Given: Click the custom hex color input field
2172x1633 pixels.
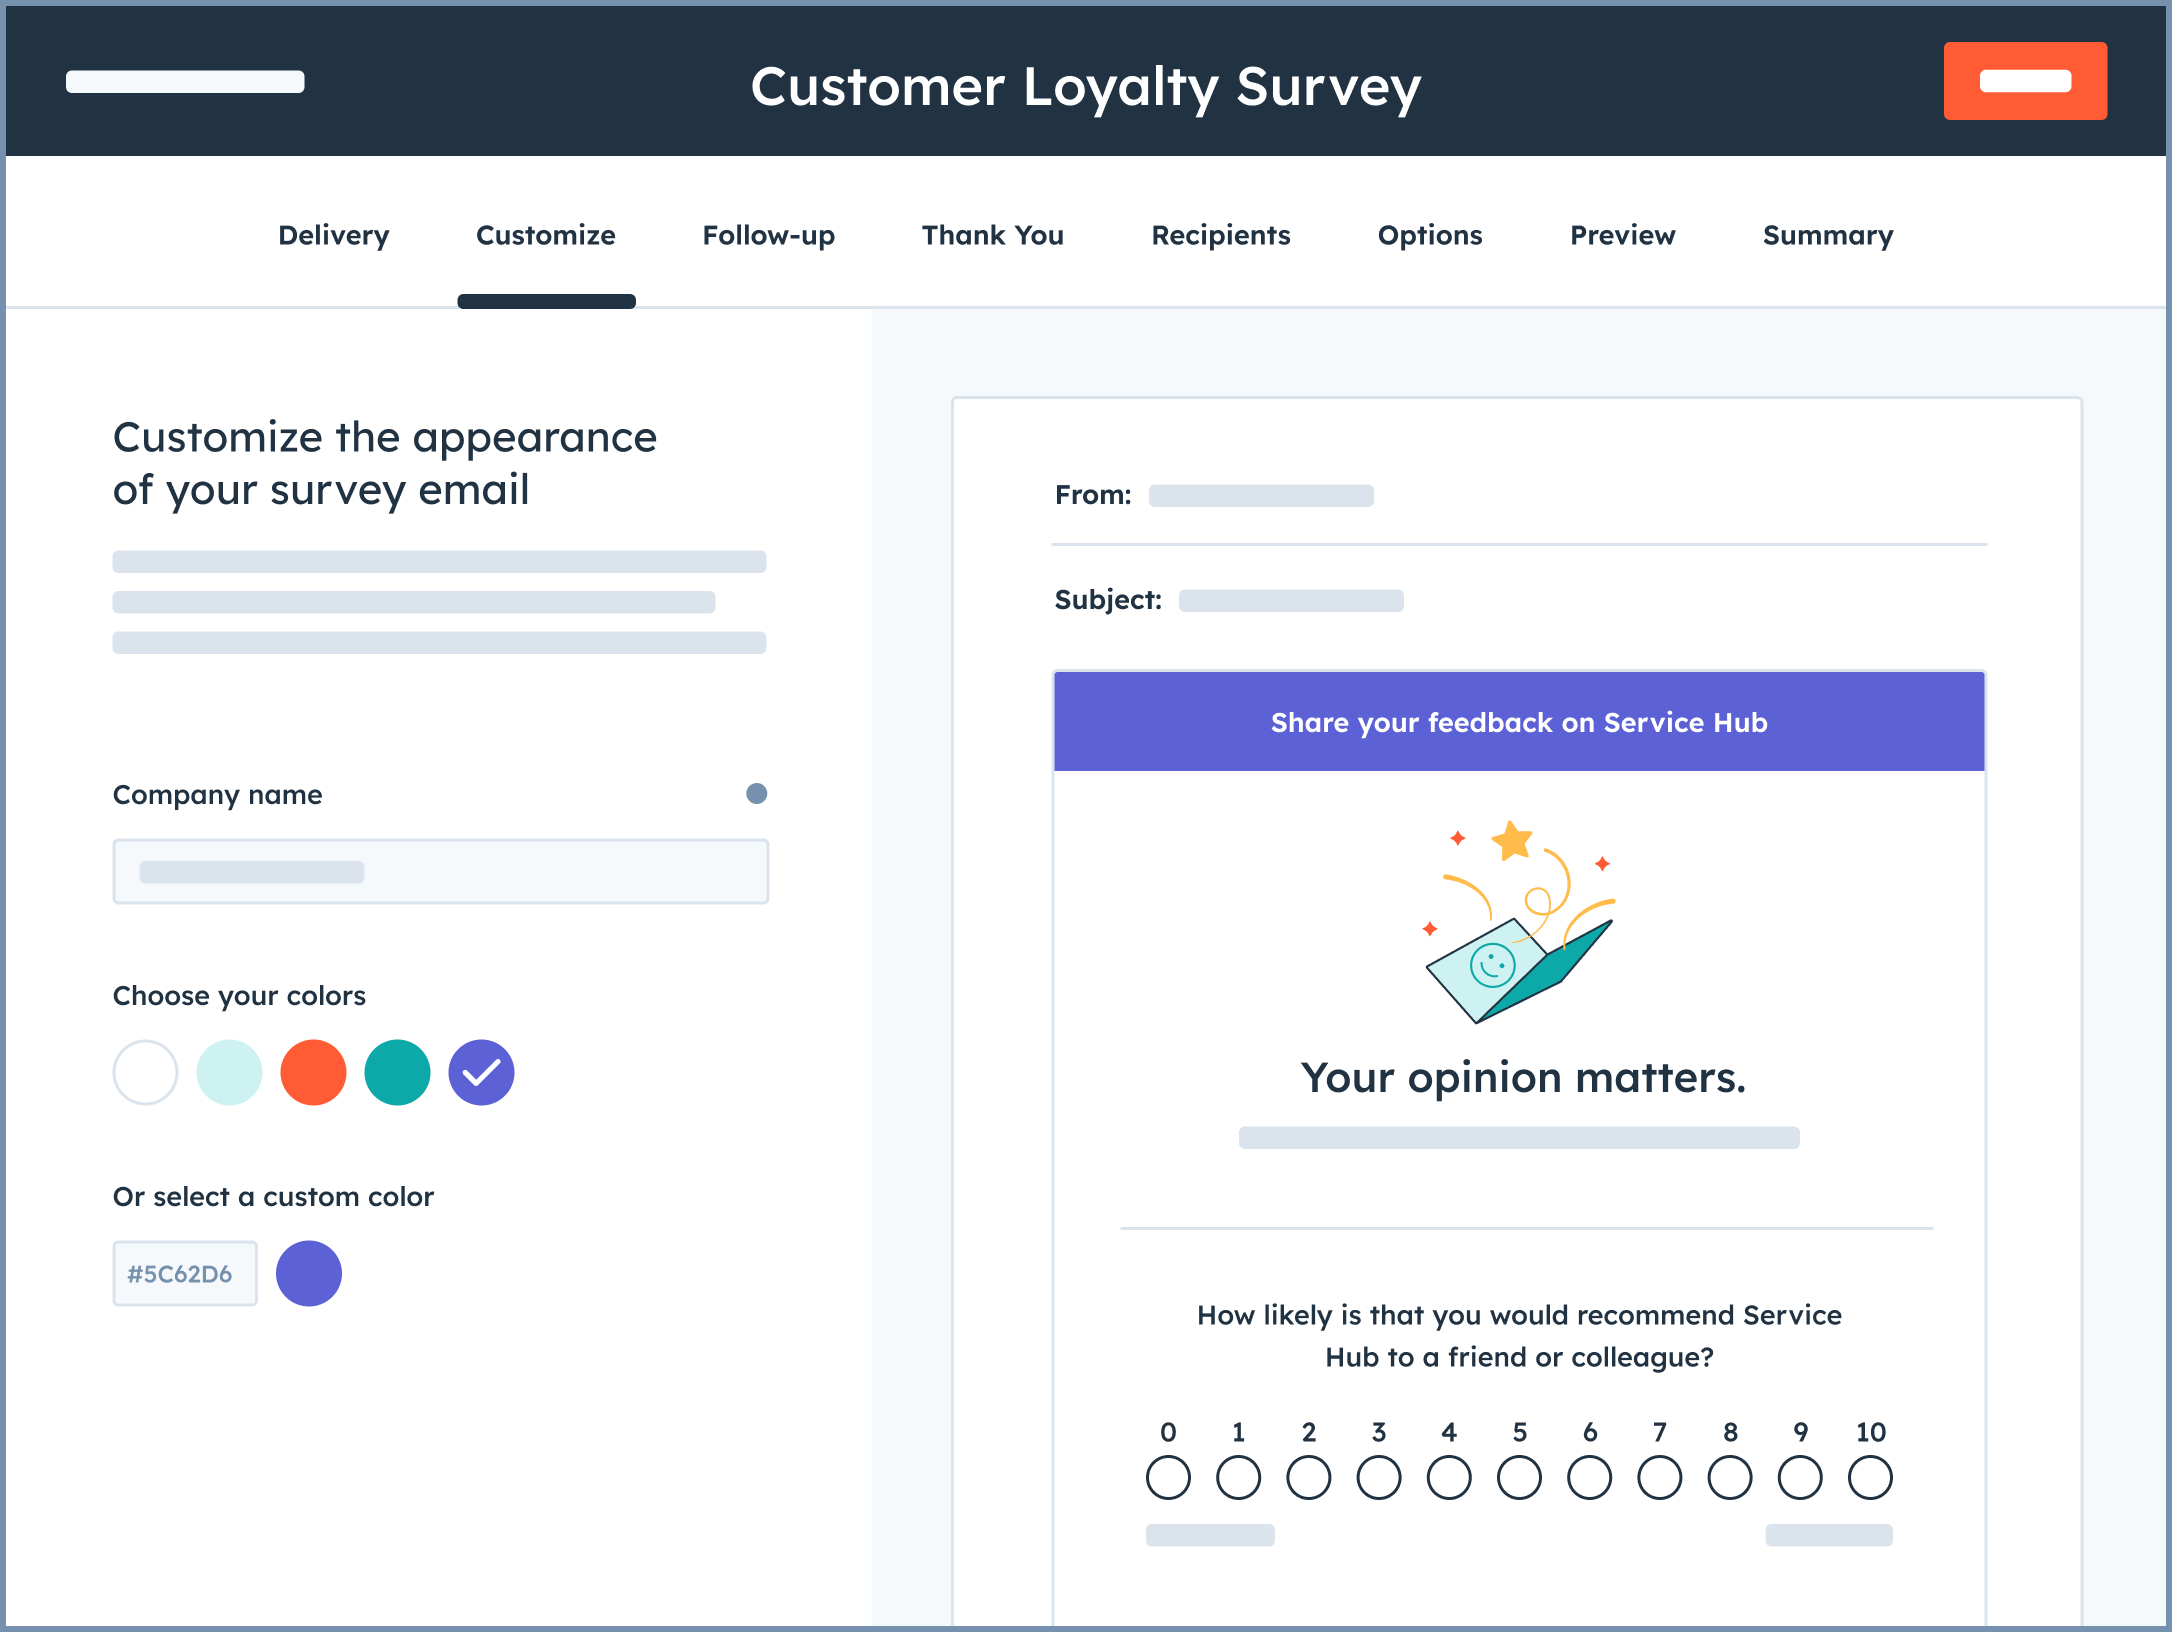Looking at the screenshot, I should click(x=185, y=1273).
